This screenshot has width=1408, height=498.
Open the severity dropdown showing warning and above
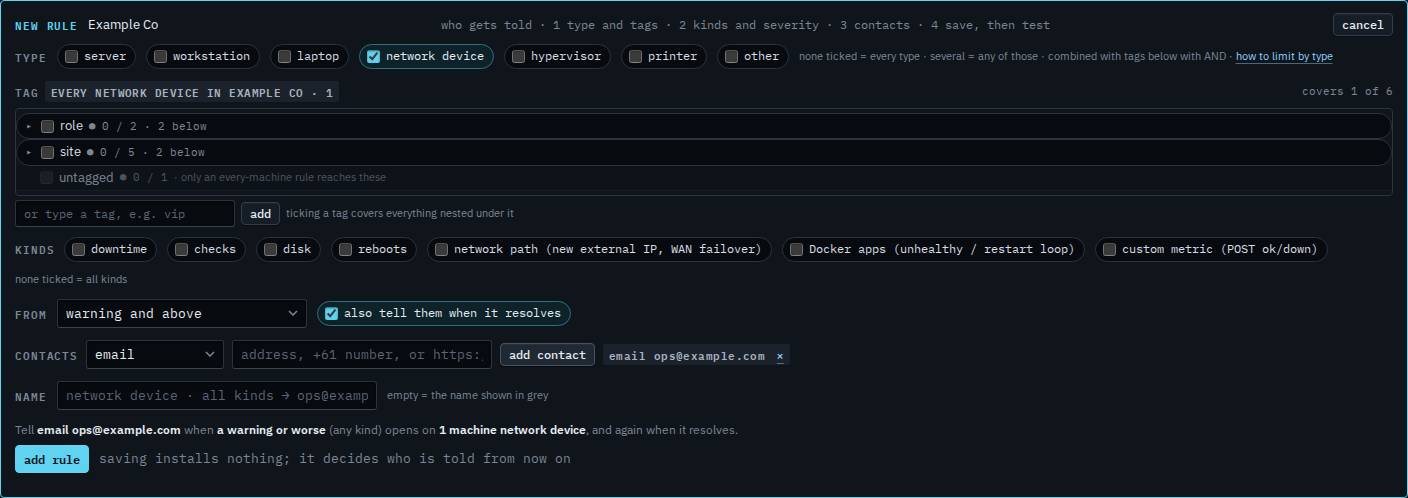182,314
